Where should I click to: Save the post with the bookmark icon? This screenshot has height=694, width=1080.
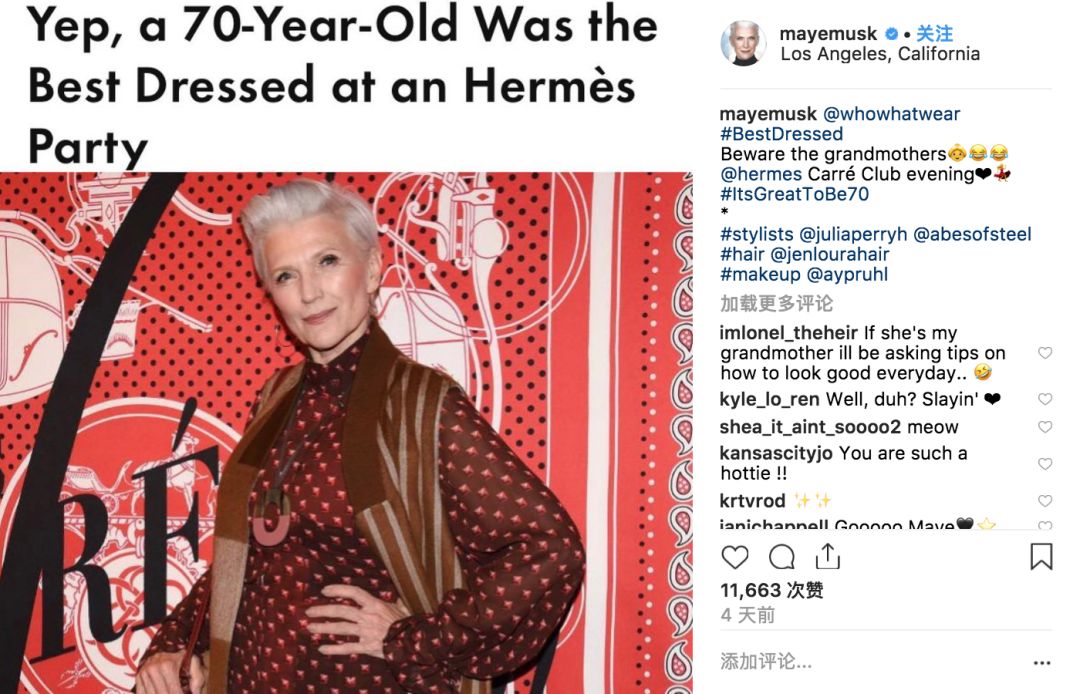1041,556
